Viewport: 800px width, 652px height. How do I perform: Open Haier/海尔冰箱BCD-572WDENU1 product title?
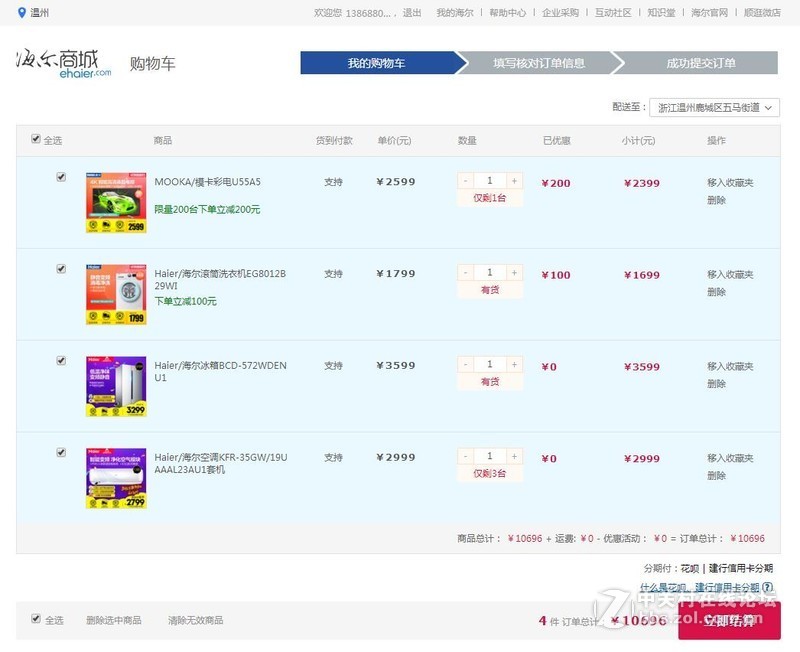pyautogui.click(x=220, y=371)
